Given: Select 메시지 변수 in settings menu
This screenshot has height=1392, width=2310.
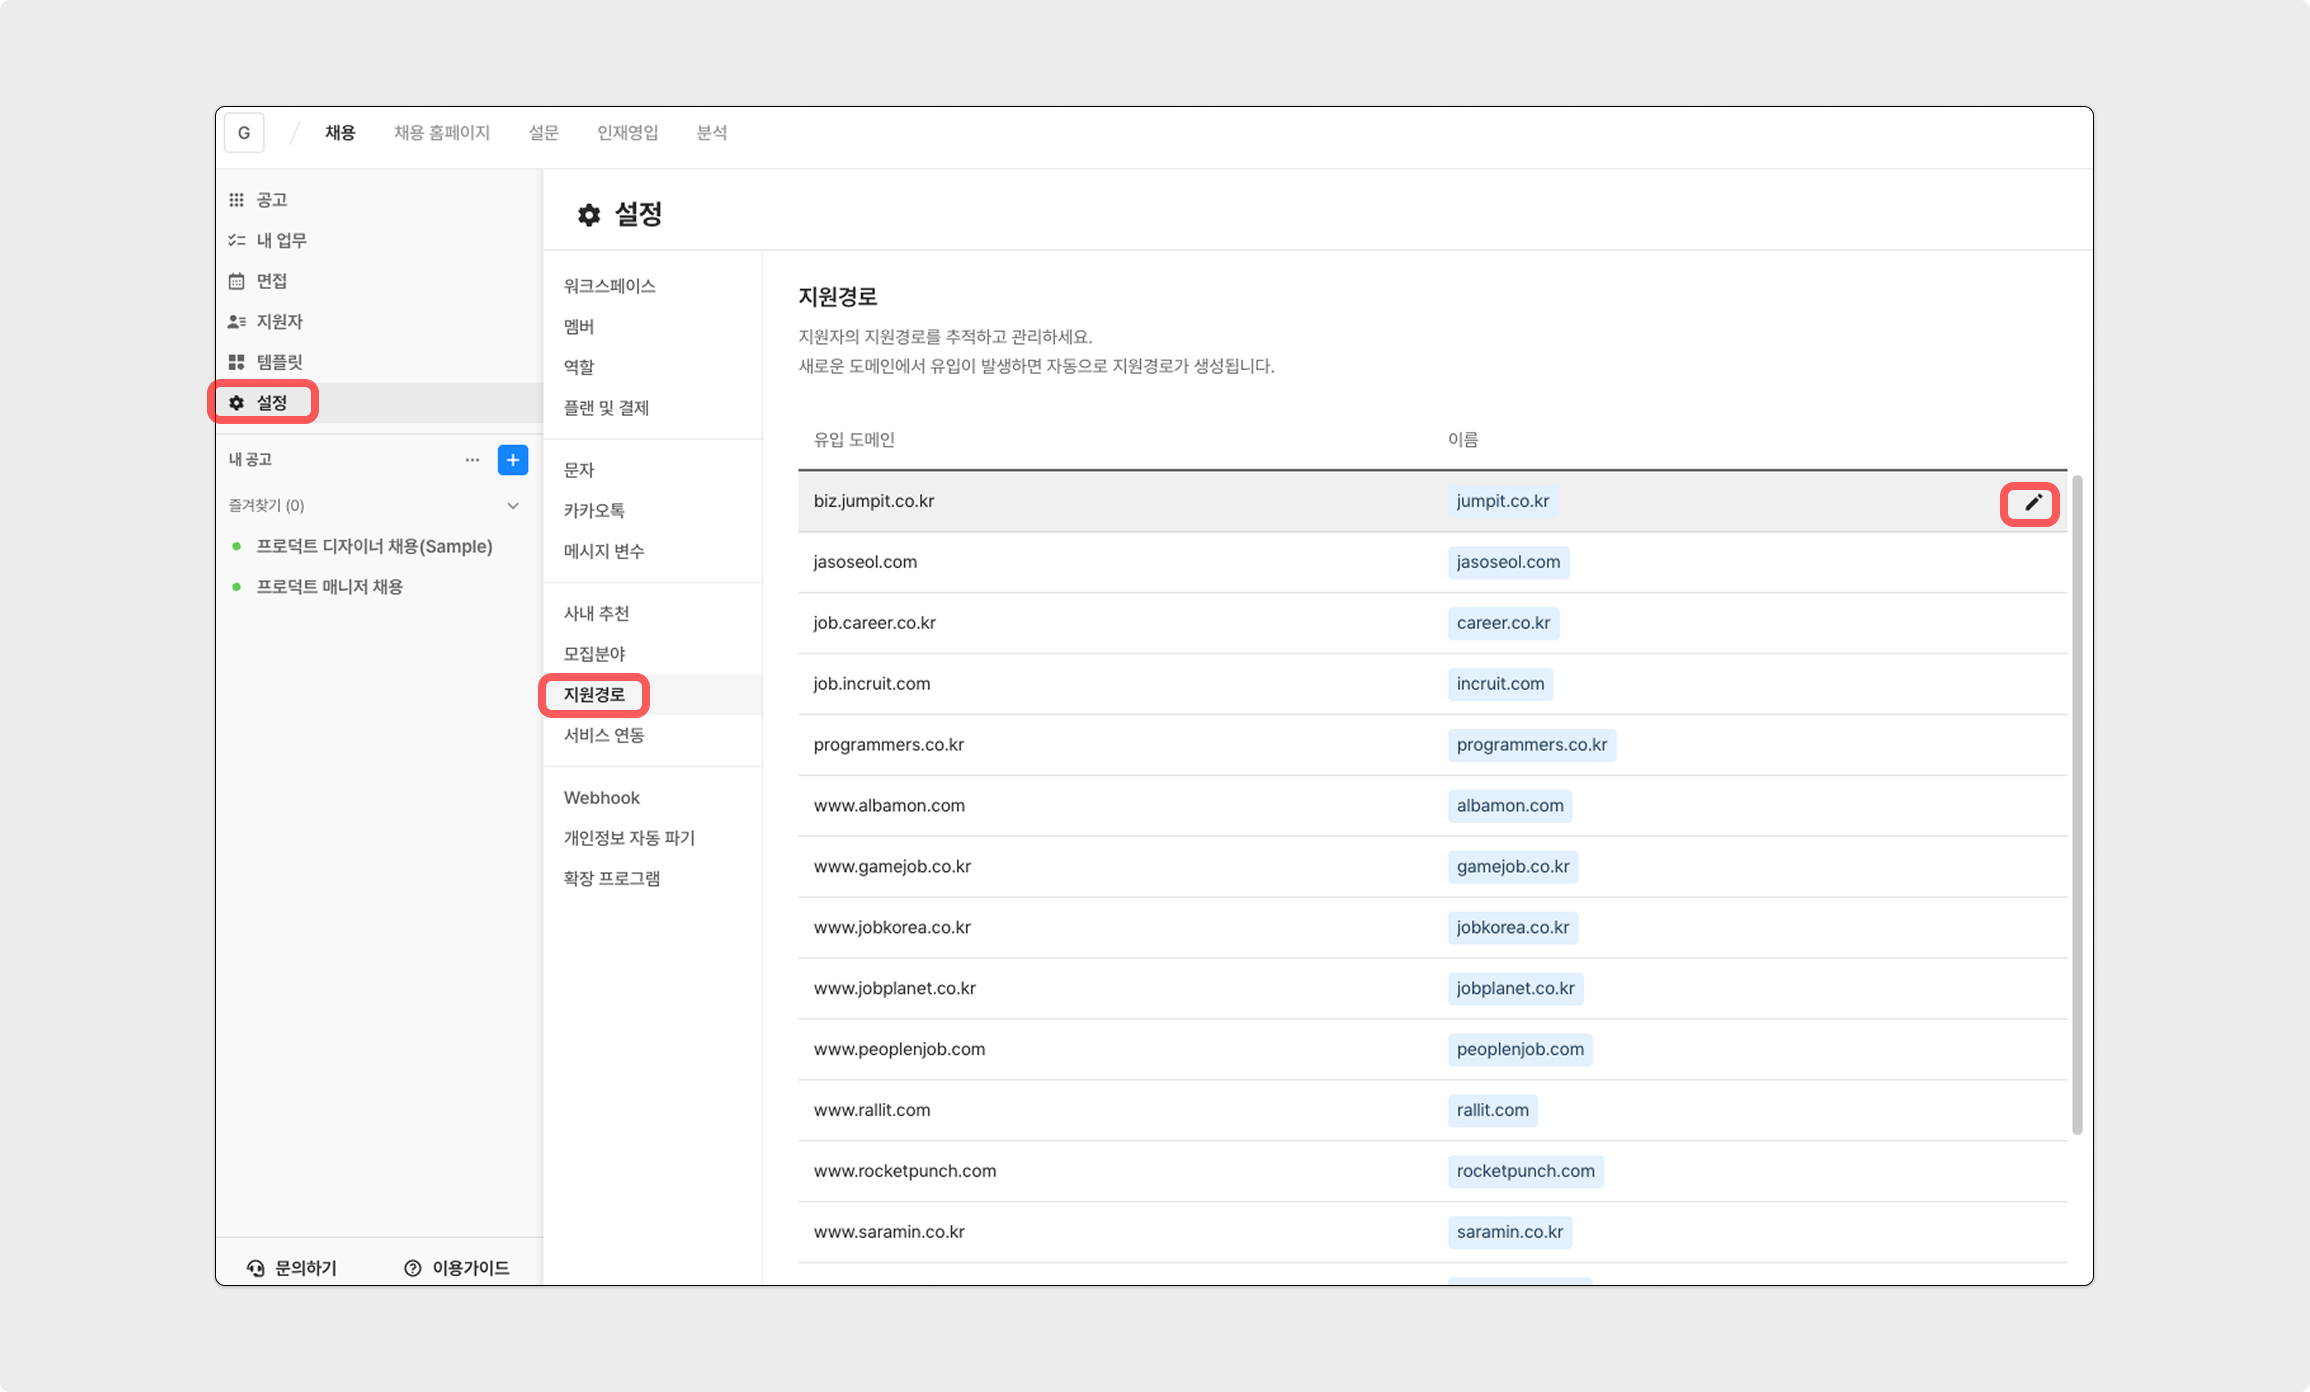Looking at the screenshot, I should (x=604, y=551).
